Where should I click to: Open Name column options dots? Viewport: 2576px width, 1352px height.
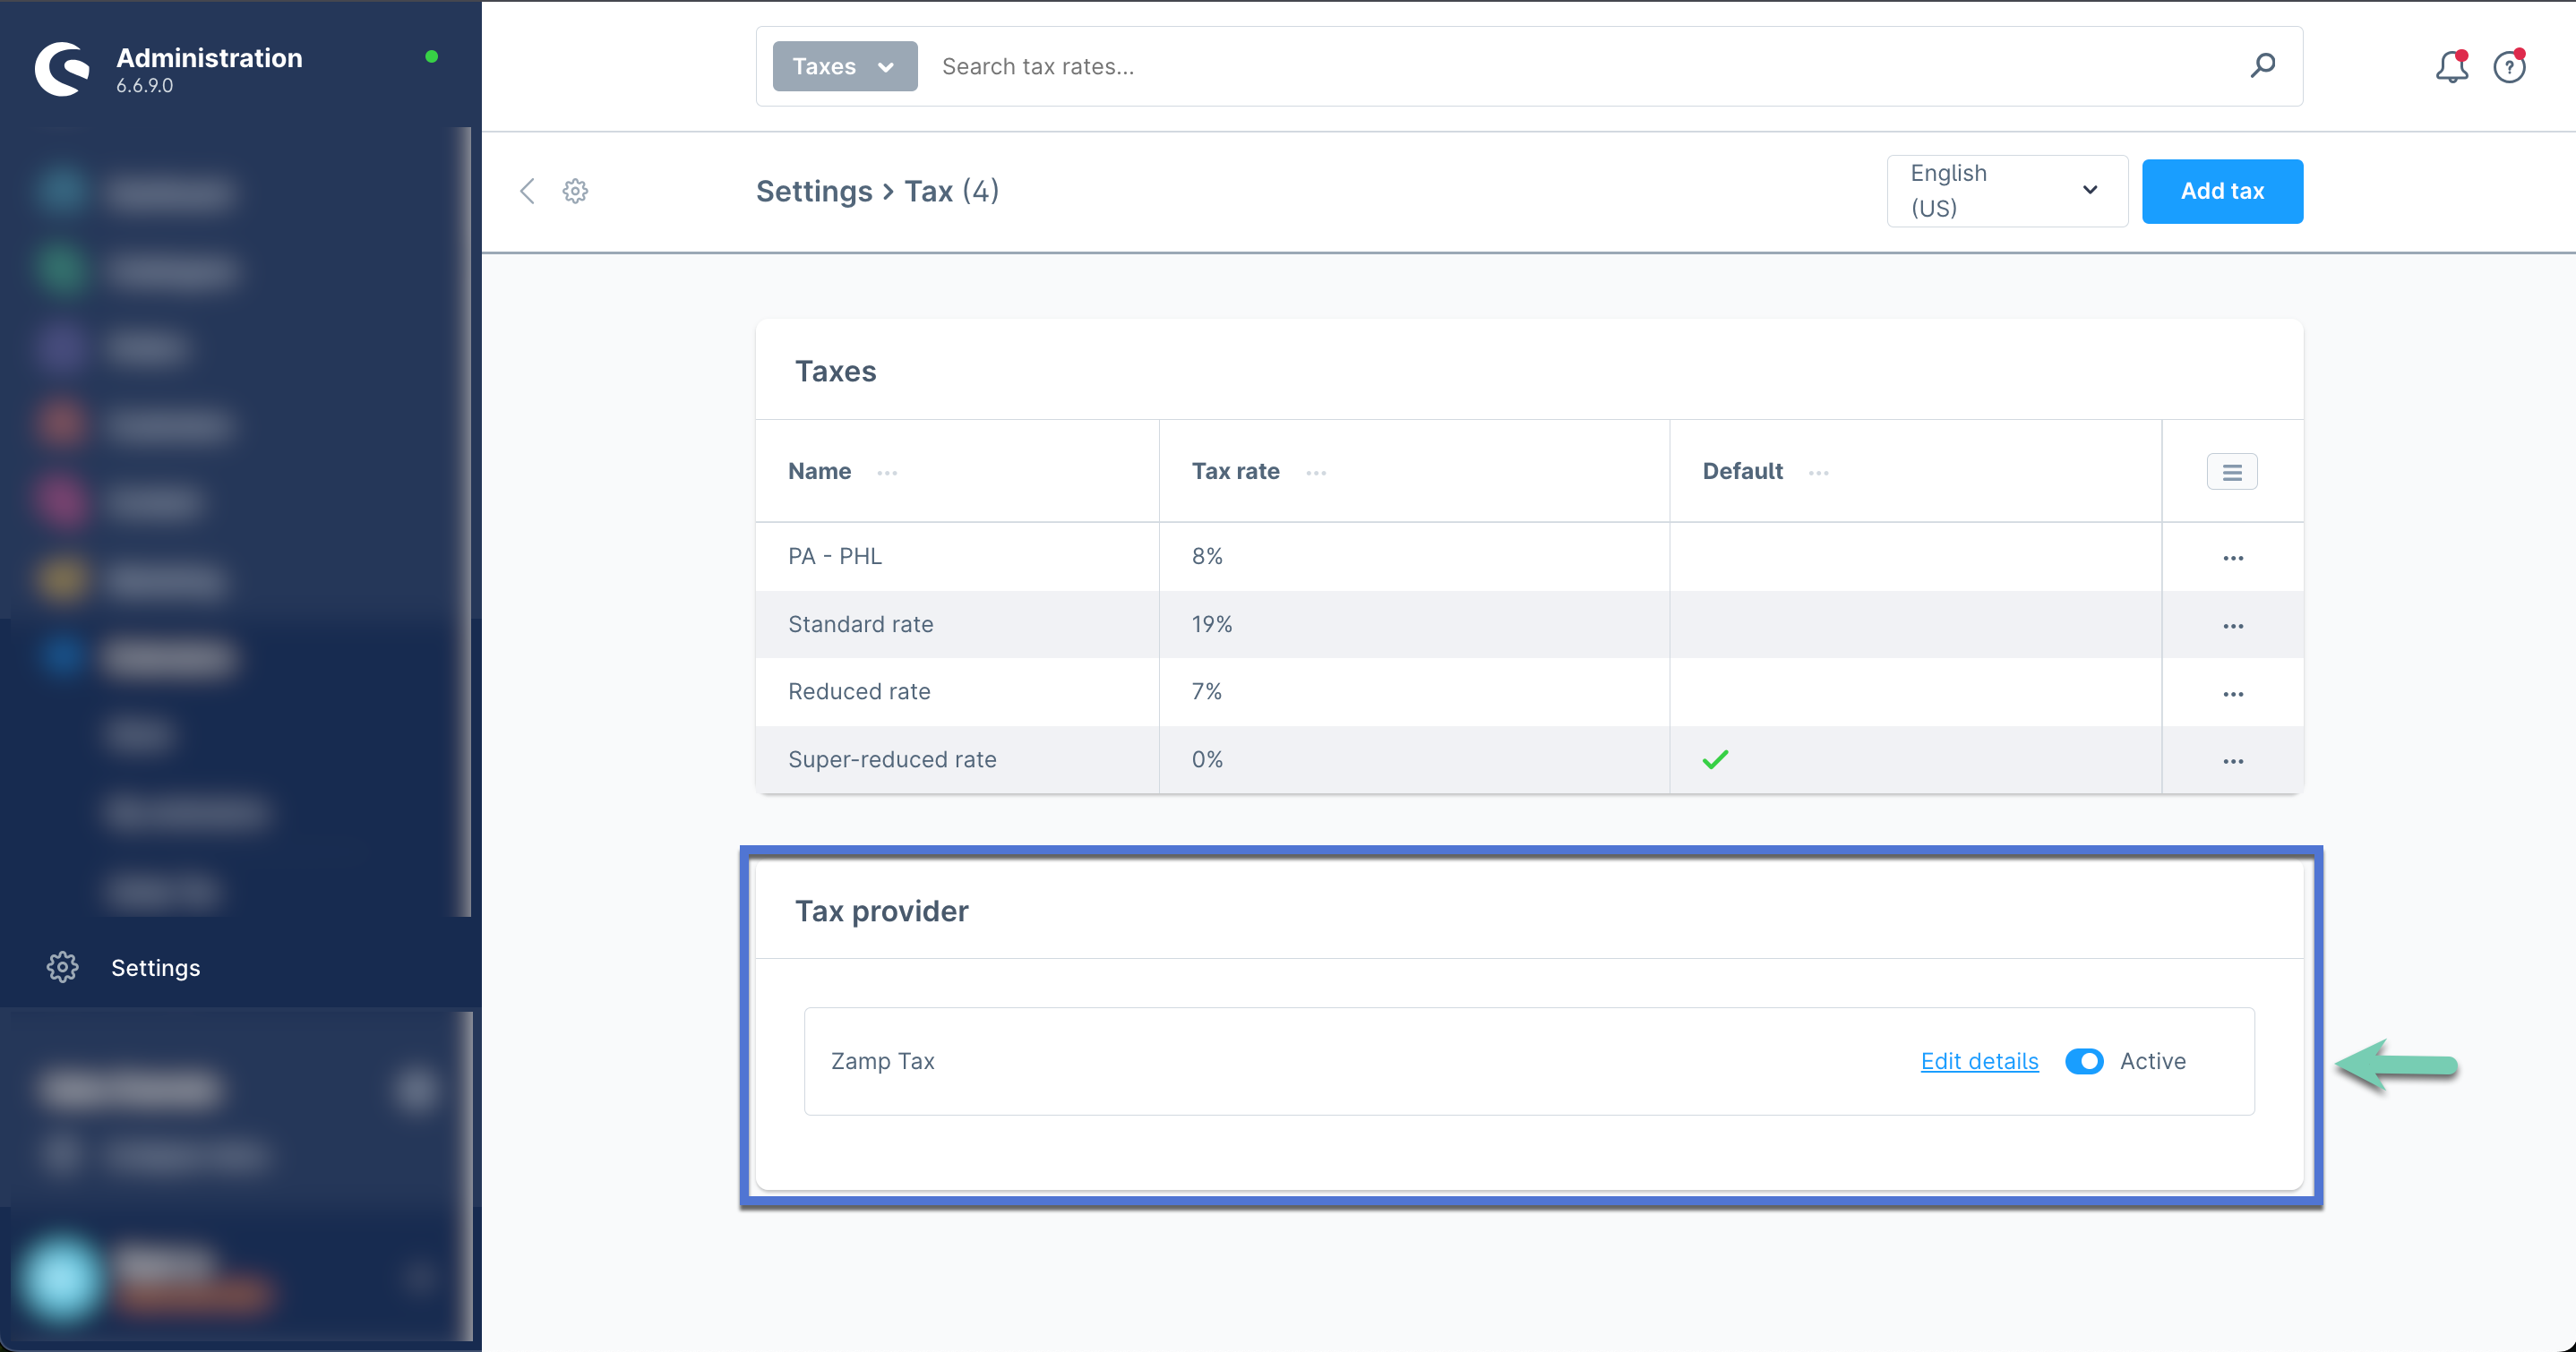[x=887, y=473]
